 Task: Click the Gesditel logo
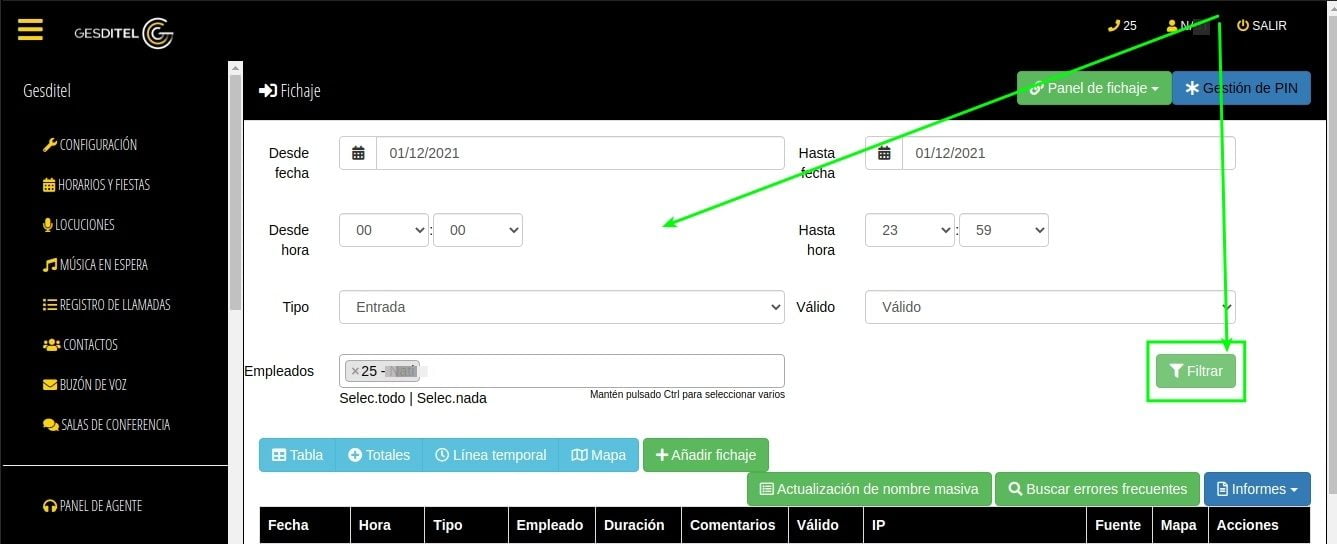124,33
